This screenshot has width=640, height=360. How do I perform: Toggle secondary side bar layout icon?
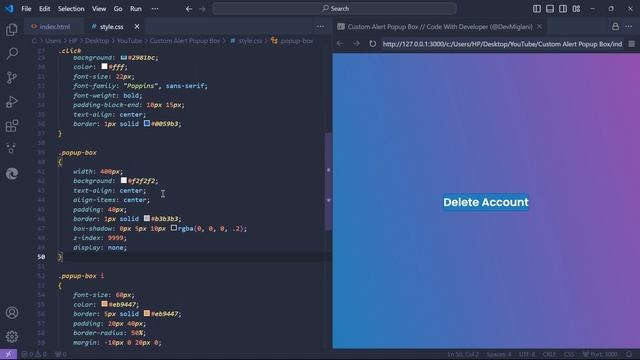[563, 9]
